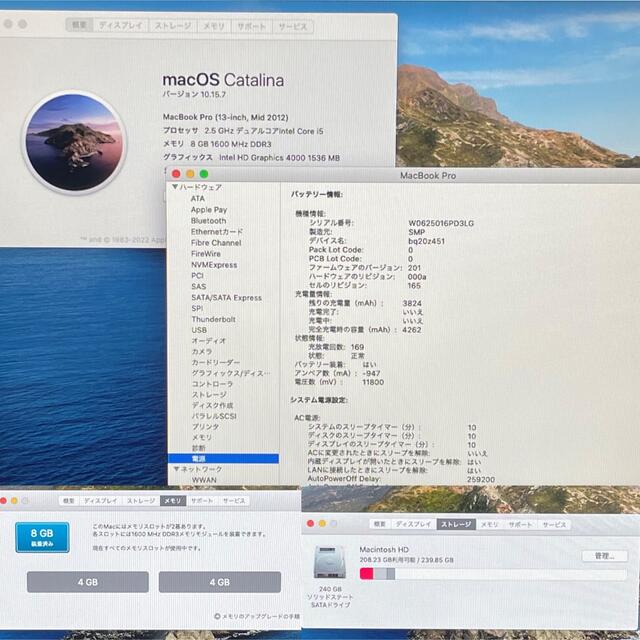
Task: Select Ethernetカード in the sidebar
Action: pos(217,232)
